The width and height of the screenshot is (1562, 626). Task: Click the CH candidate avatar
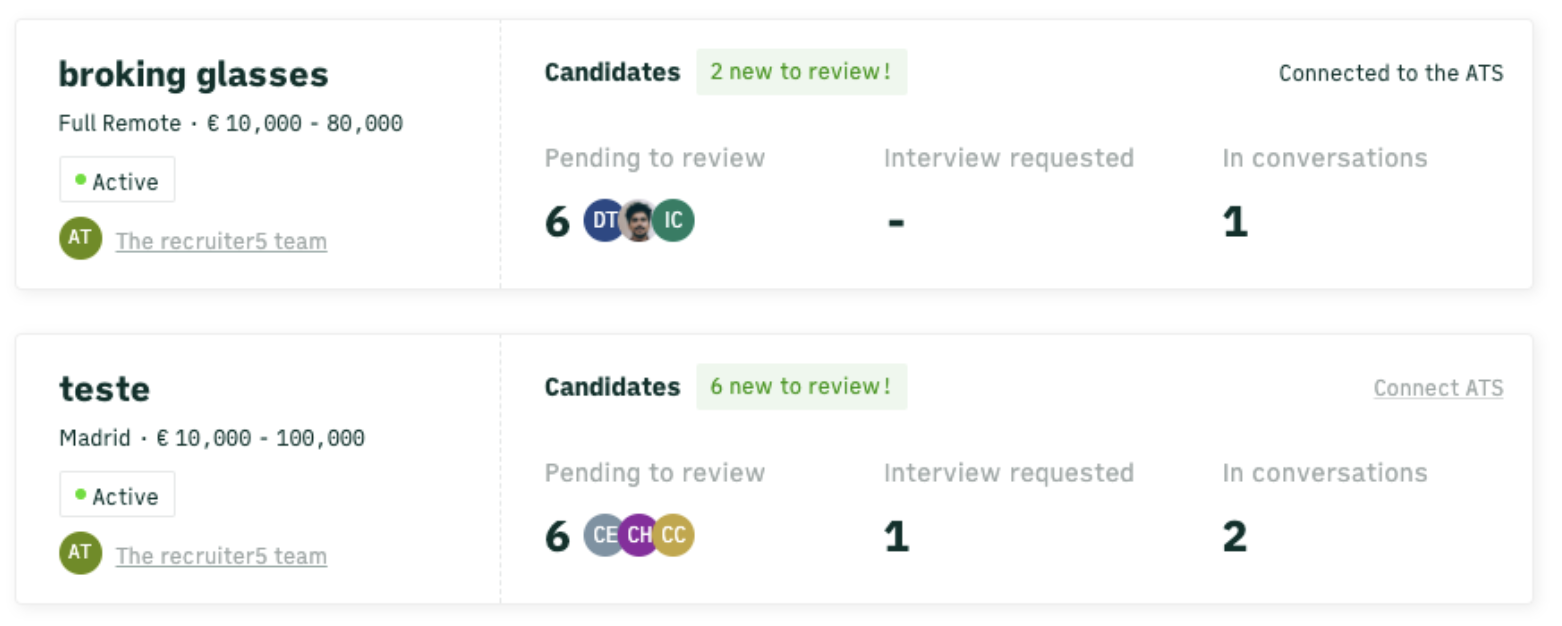point(638,536)
